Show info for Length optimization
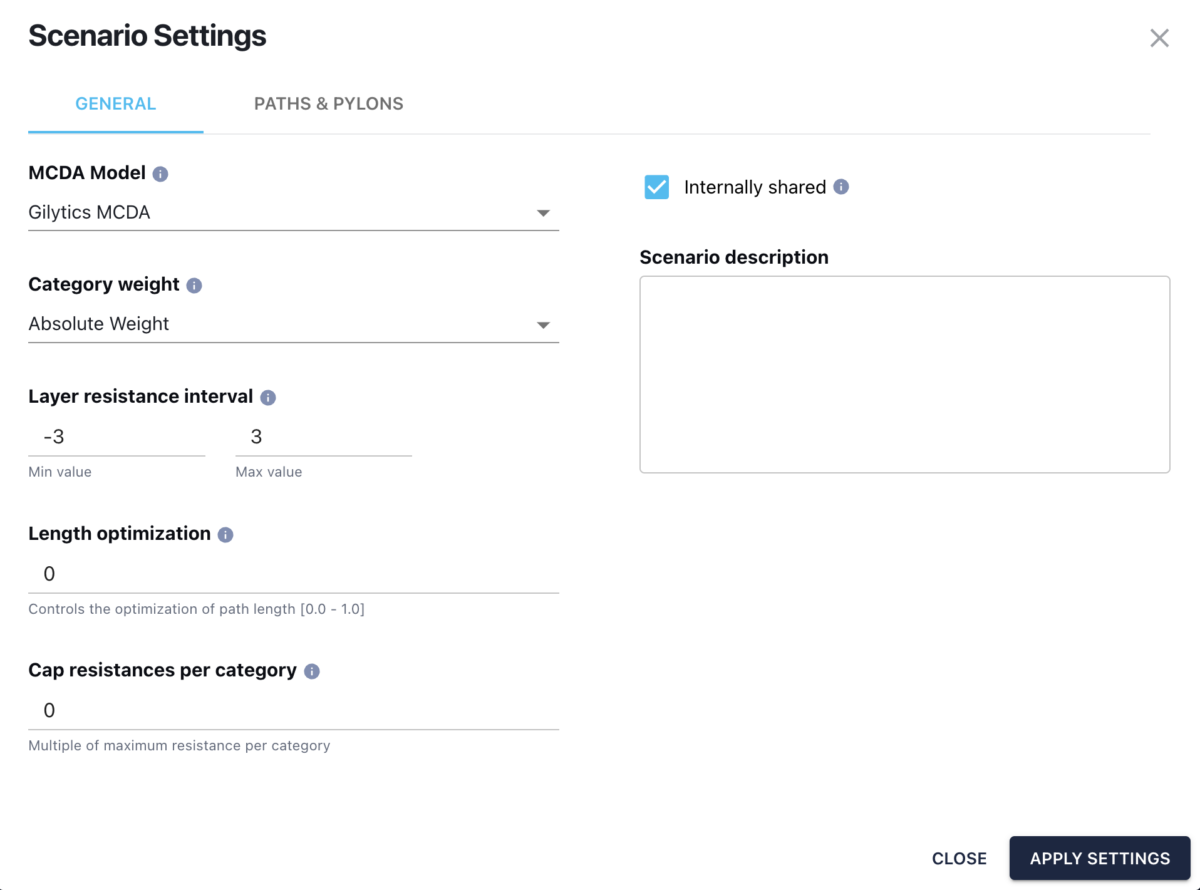This screenshot has width=1200, height=890. tap(225, 535)
